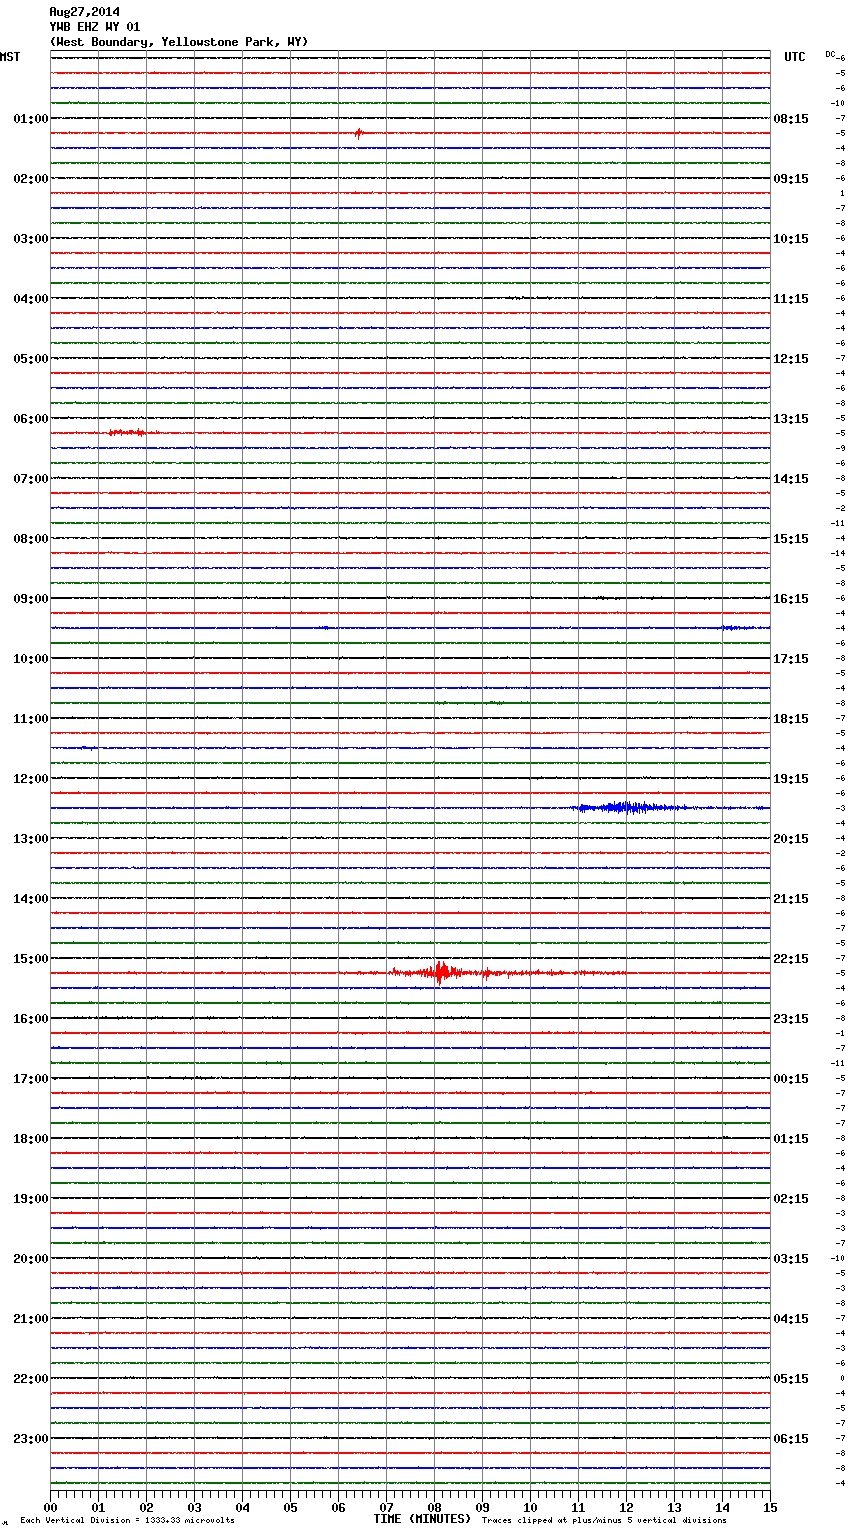
Task: Click the small red burst below the 06:00 trace
Action: point(128,432)
